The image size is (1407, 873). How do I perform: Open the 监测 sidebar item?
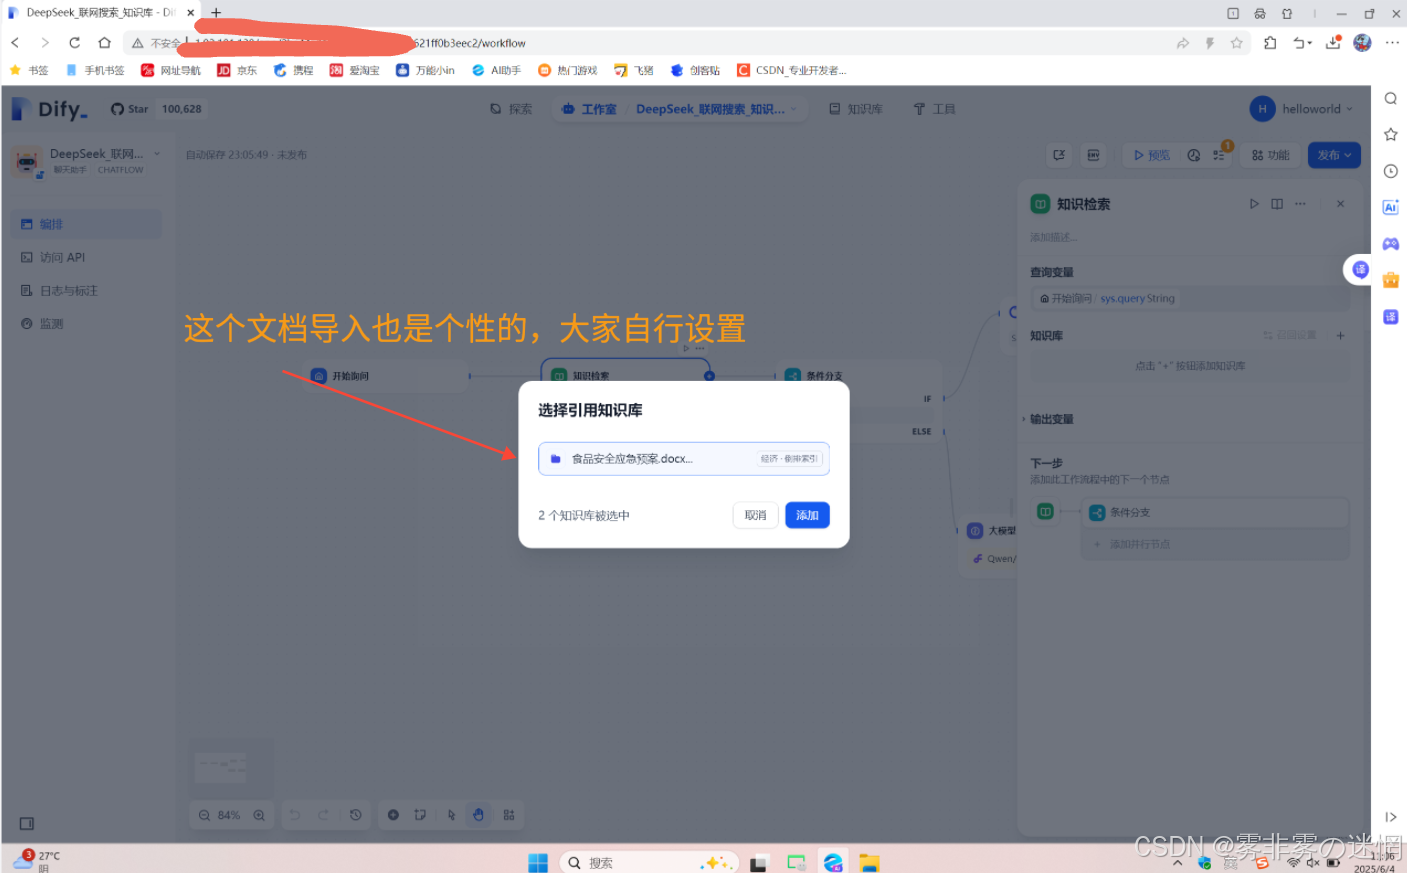(86, 324)
